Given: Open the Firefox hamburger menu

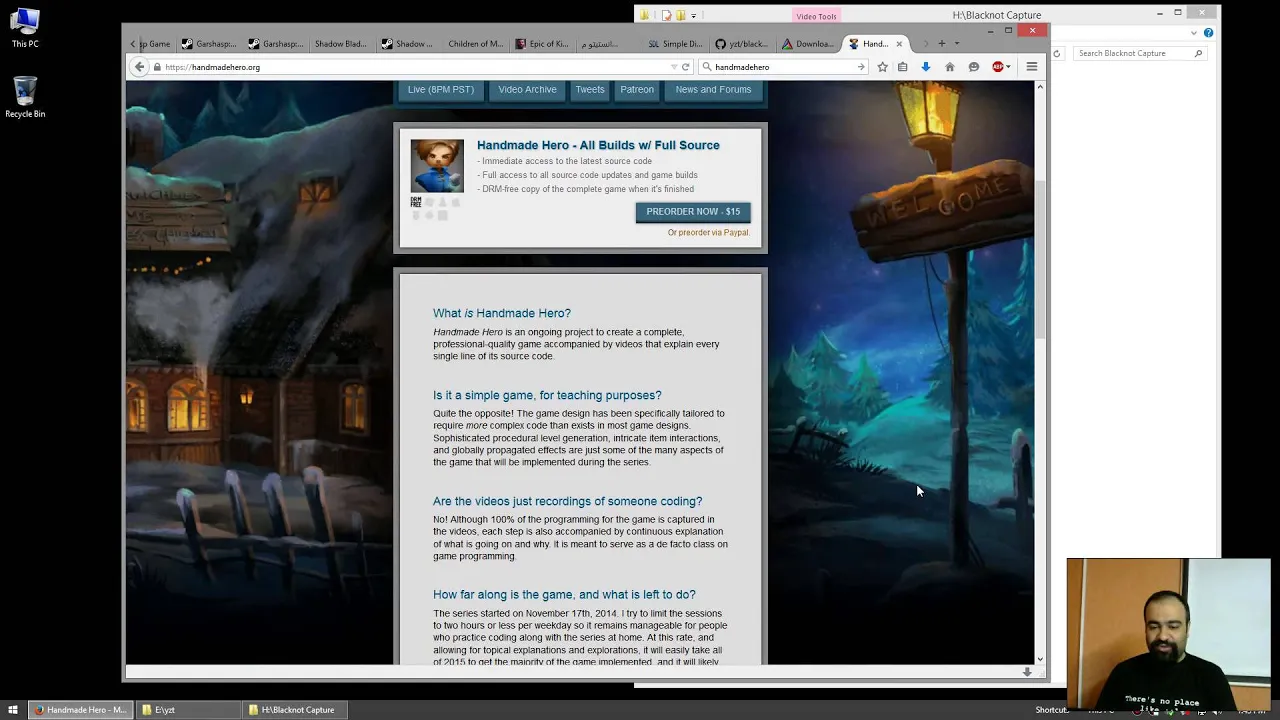Looking at the screenshot, I should [1032, 67].
